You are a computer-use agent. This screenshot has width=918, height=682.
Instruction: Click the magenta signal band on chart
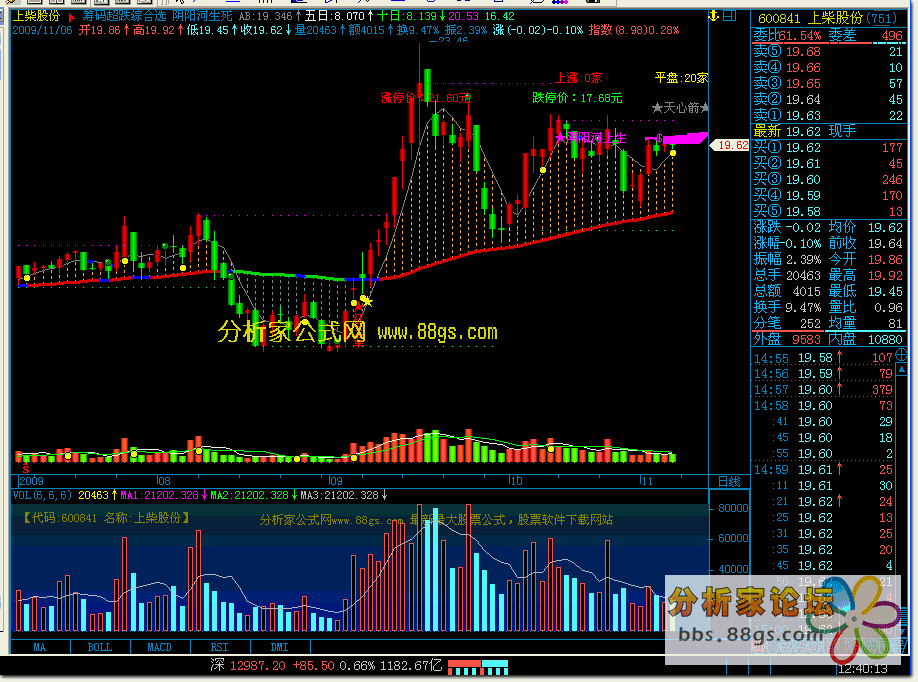point(682,137)
